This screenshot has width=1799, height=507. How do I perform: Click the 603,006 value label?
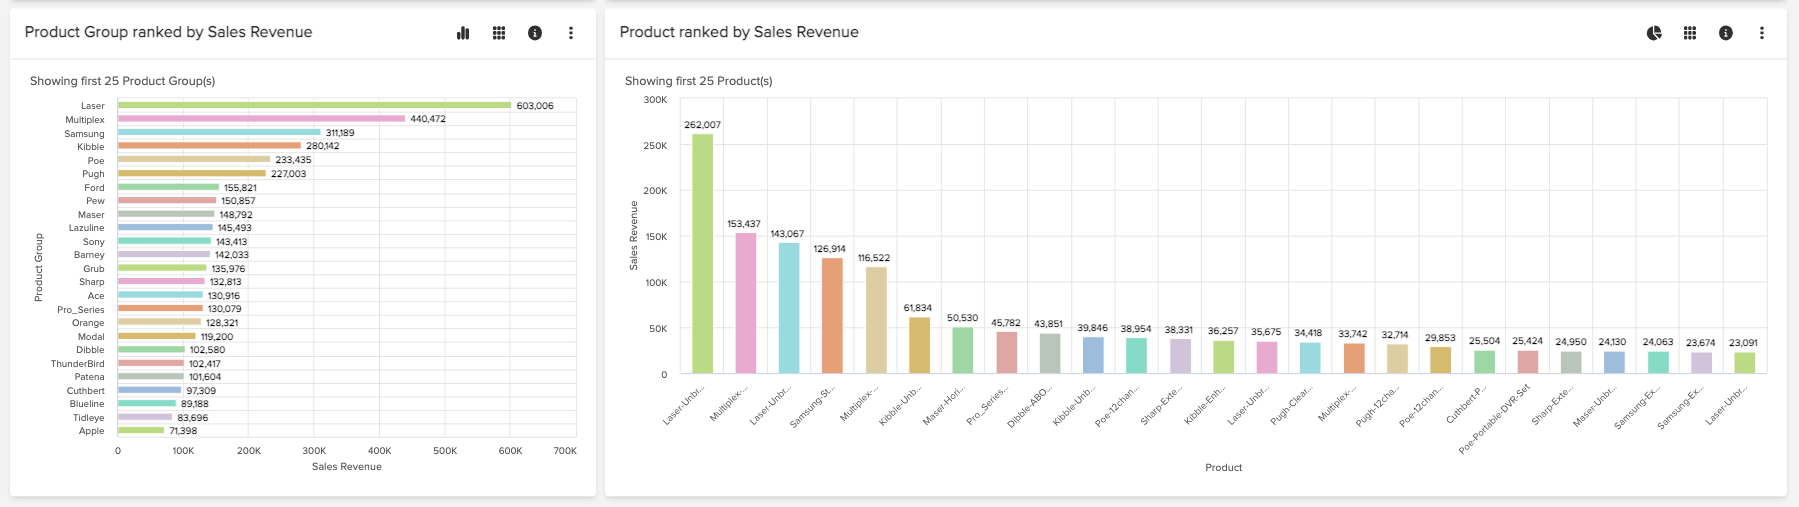tap(535, 106)
